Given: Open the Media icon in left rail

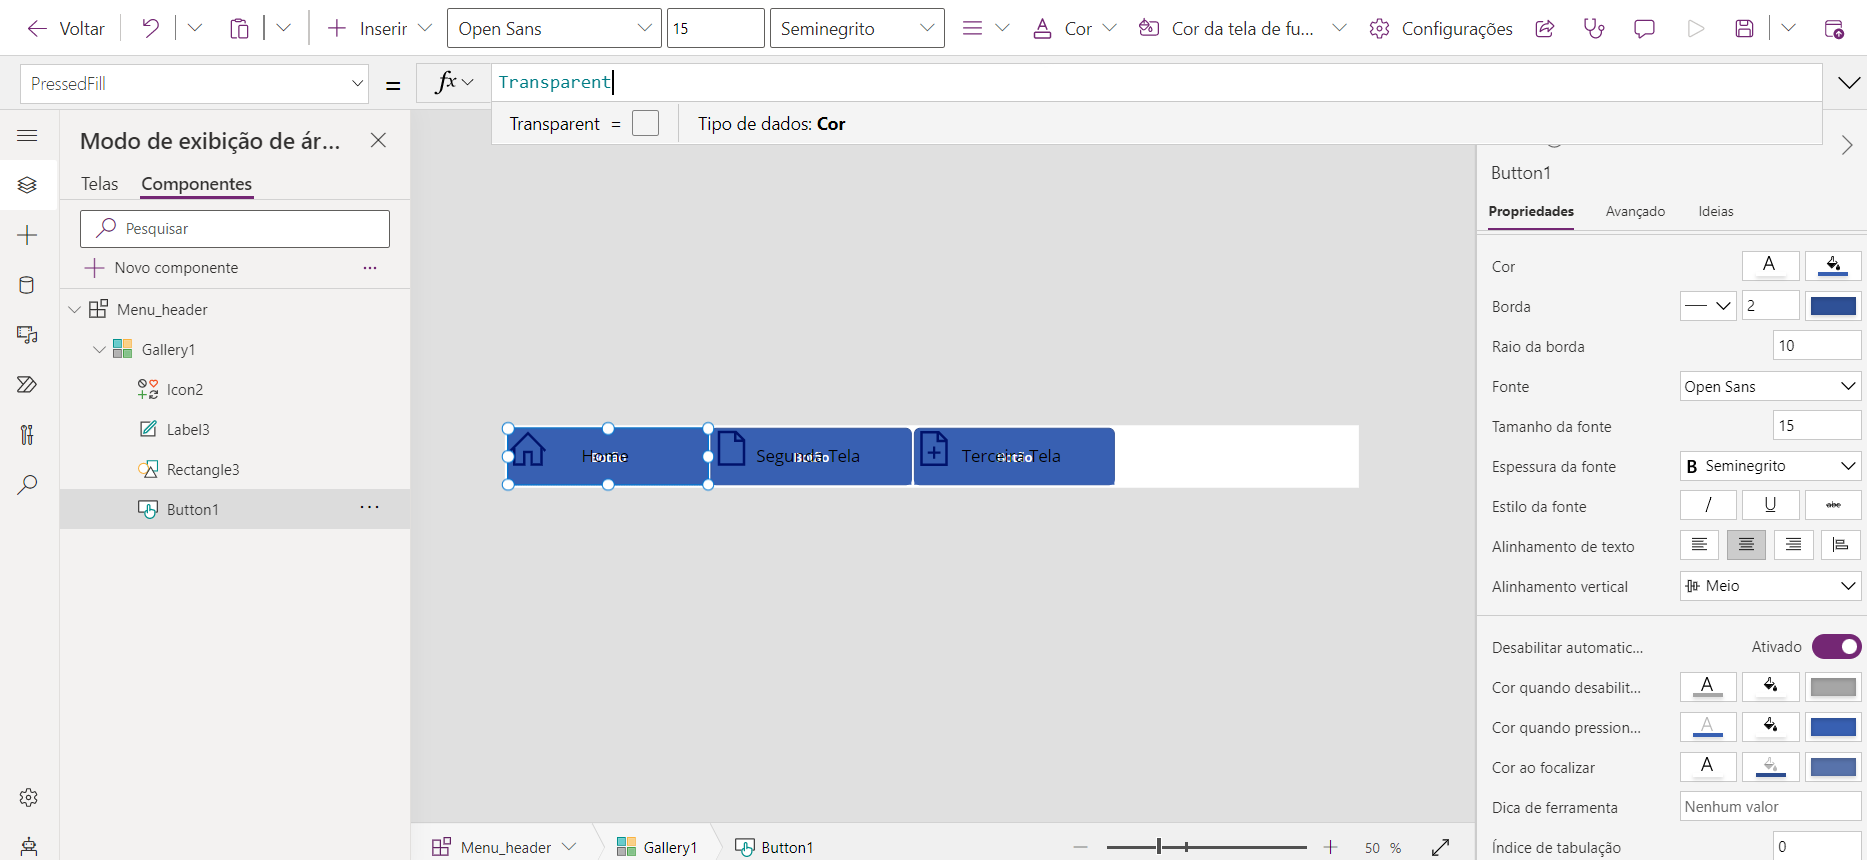Looking at the screenshot, I should [27, 335].
